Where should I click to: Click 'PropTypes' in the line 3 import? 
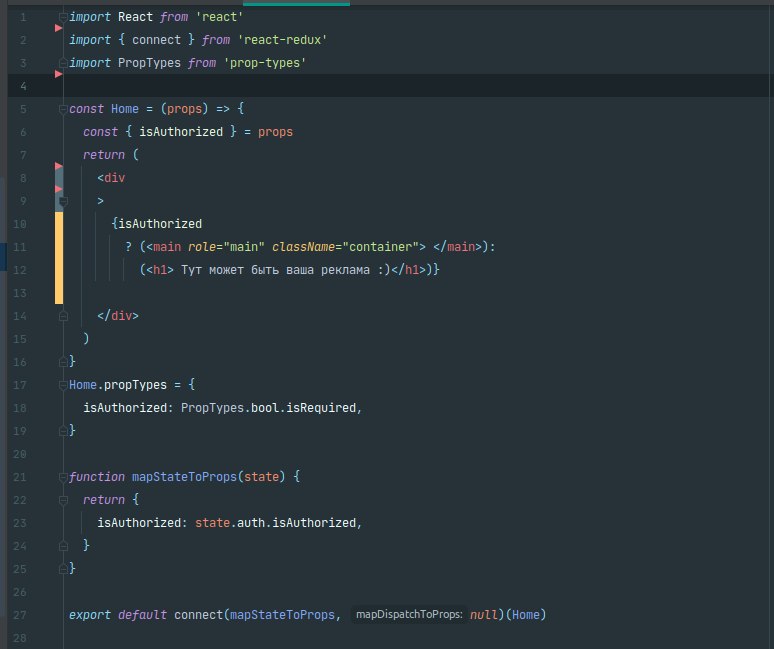click(x=149, y=63)
